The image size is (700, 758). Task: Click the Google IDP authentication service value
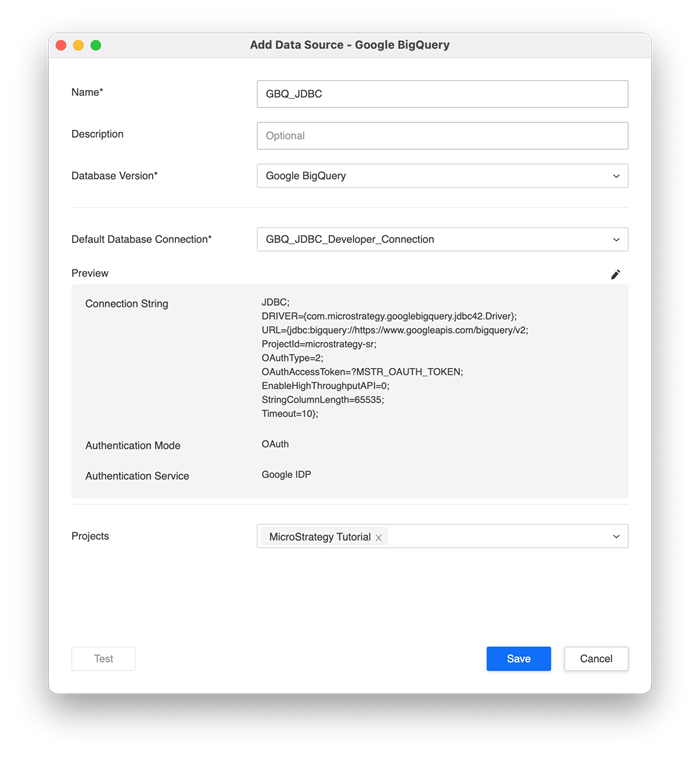(286, 475)
